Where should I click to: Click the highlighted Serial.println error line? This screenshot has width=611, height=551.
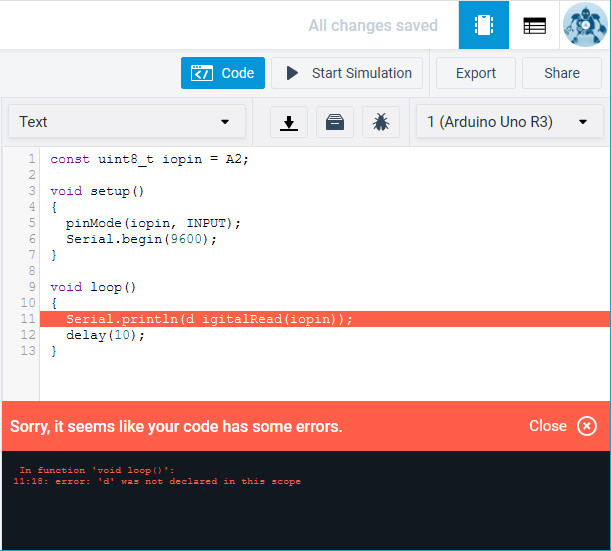coord(325,319)
